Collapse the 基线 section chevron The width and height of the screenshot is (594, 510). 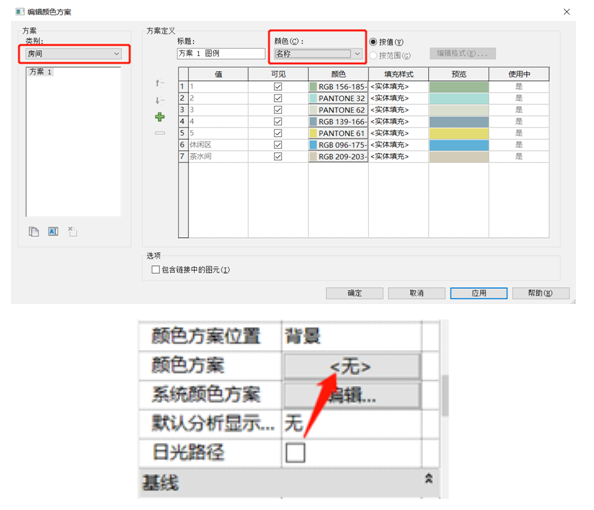428,479
